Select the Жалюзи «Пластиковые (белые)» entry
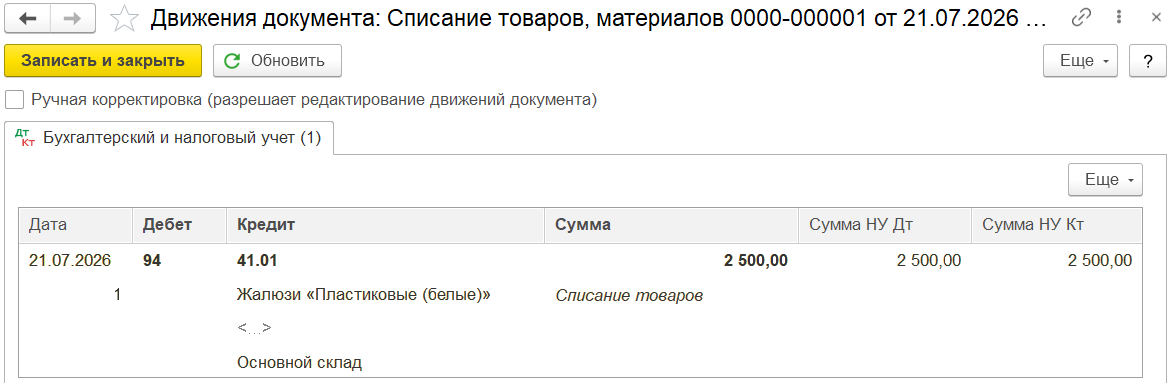The image size is (1171, 383). 363,295
